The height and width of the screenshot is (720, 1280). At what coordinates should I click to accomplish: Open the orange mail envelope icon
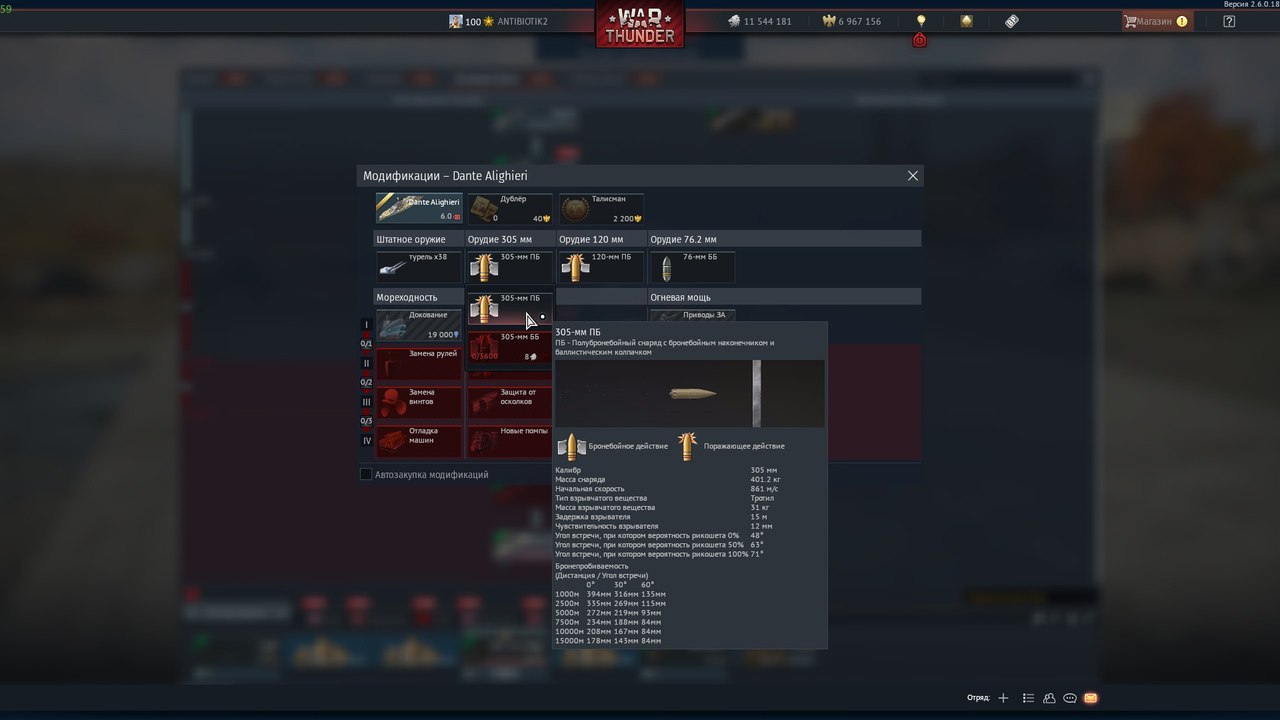click(x=1091, y=698)
